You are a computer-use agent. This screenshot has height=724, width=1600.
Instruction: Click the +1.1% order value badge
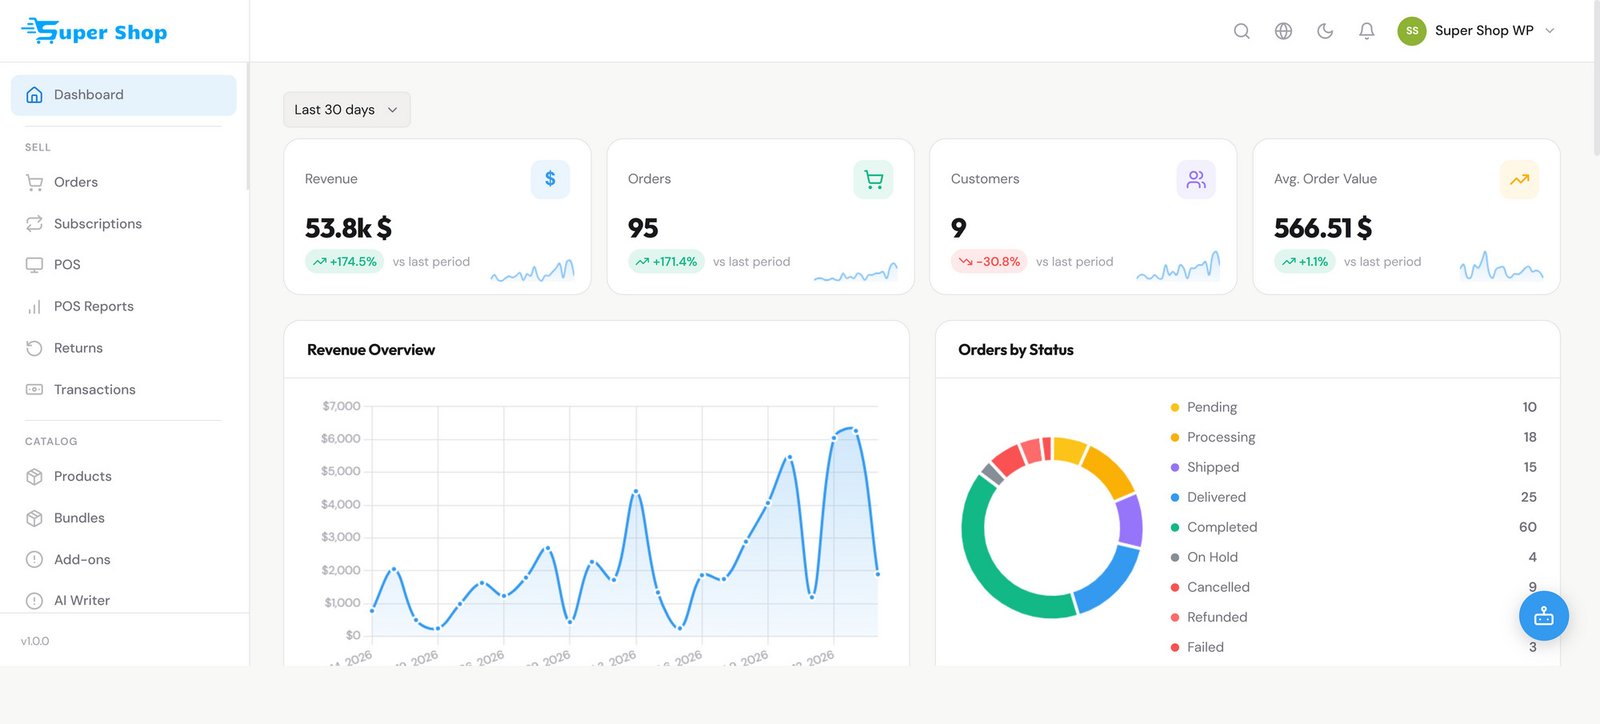(x=1304, y=262)
